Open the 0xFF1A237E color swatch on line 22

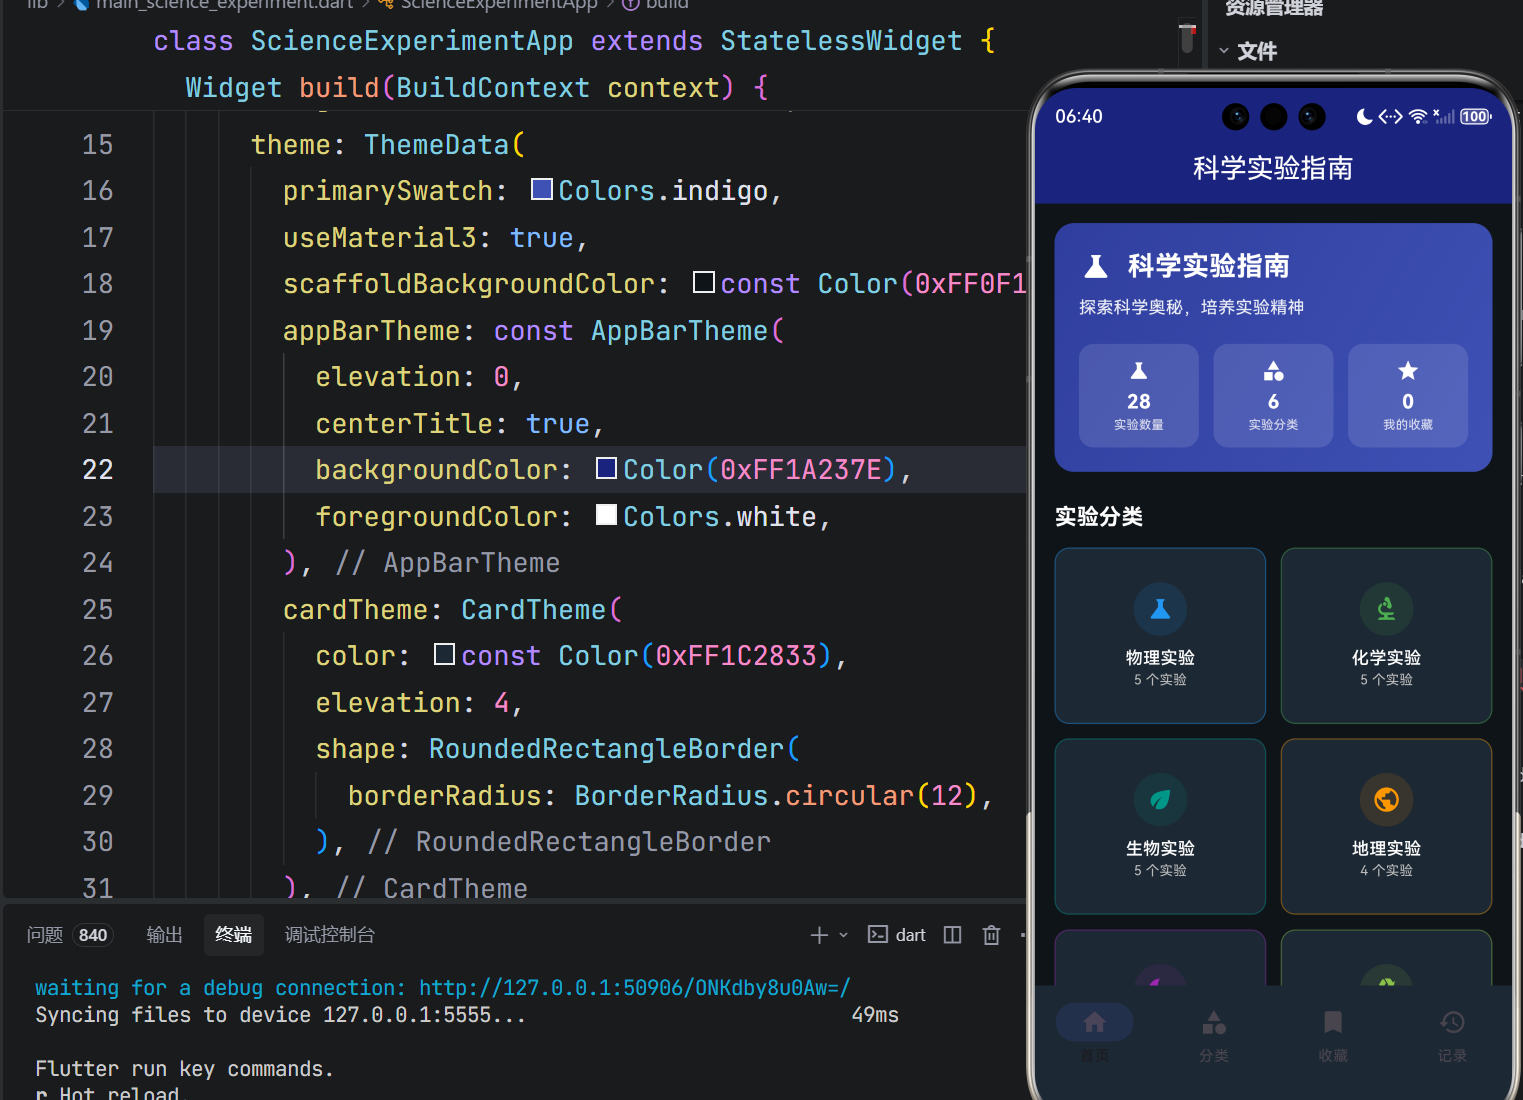click(x=606, y=468)
